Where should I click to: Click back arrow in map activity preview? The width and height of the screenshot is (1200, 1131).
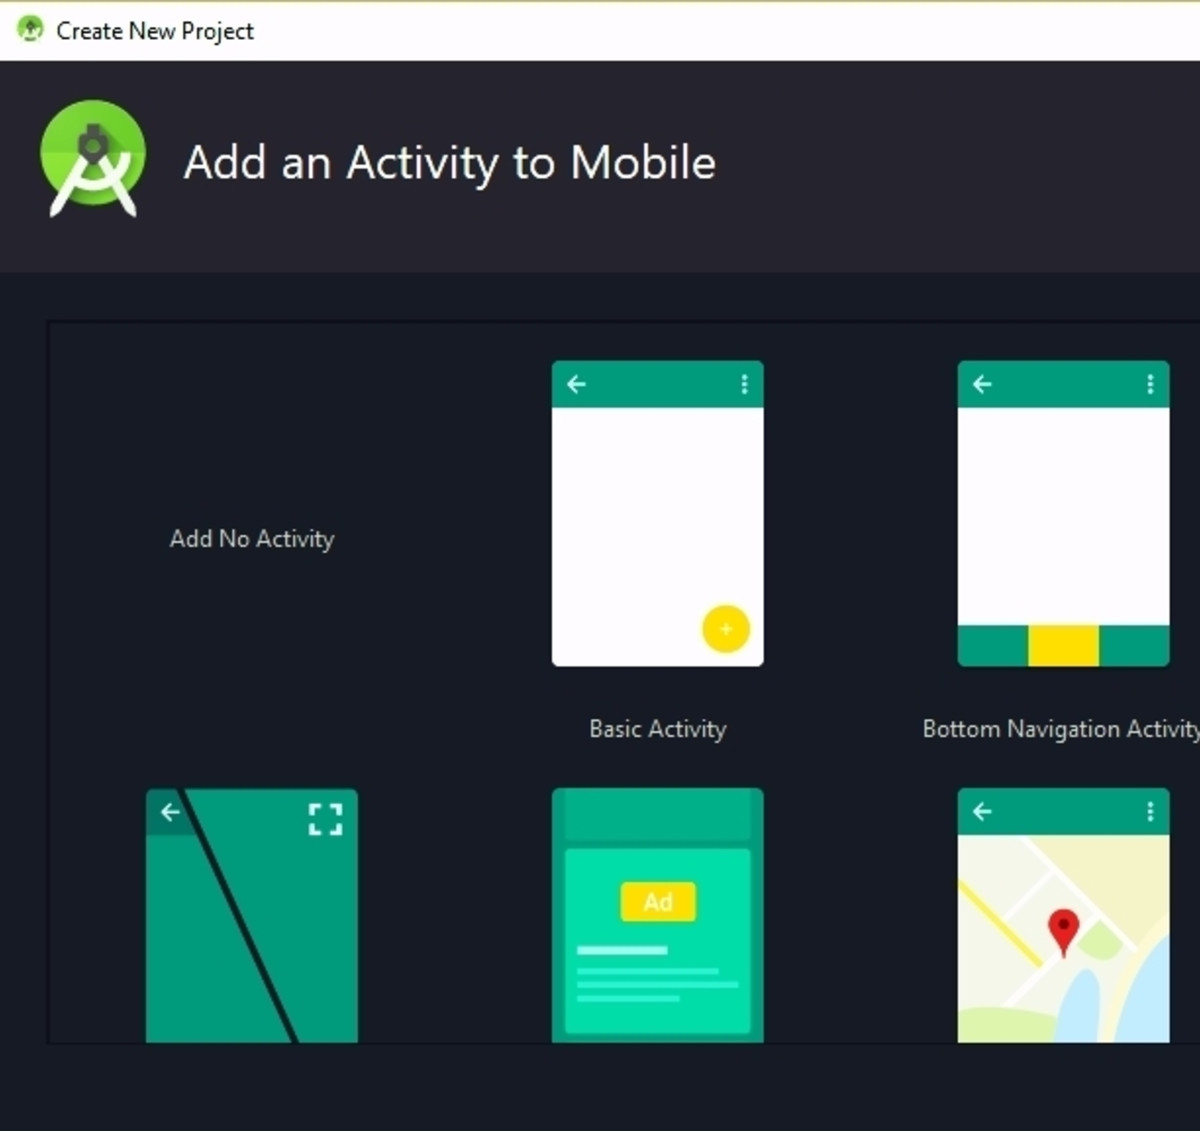[x=982, y=811]
